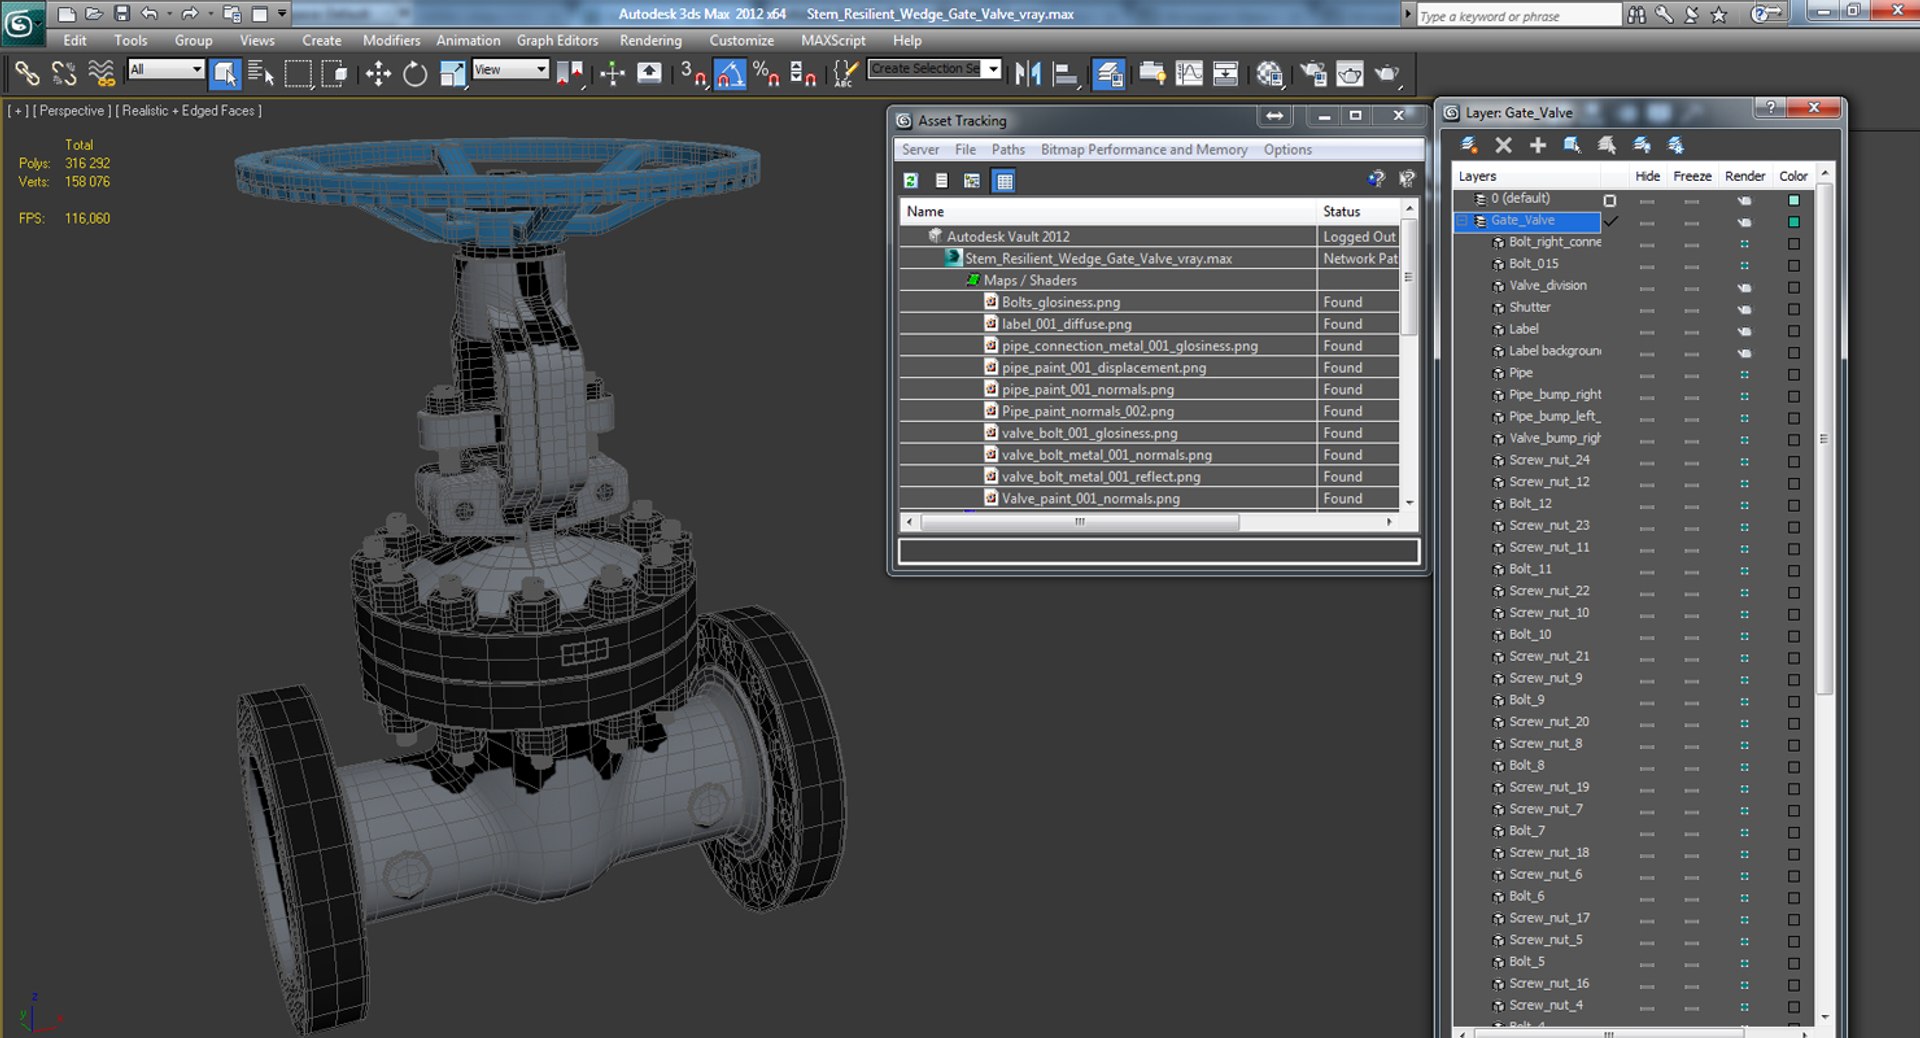The width and height of the screenshot is (1920, 1038).
Task: Collapse the Gate_Valve layer tree
Action: click(1462, 221)
